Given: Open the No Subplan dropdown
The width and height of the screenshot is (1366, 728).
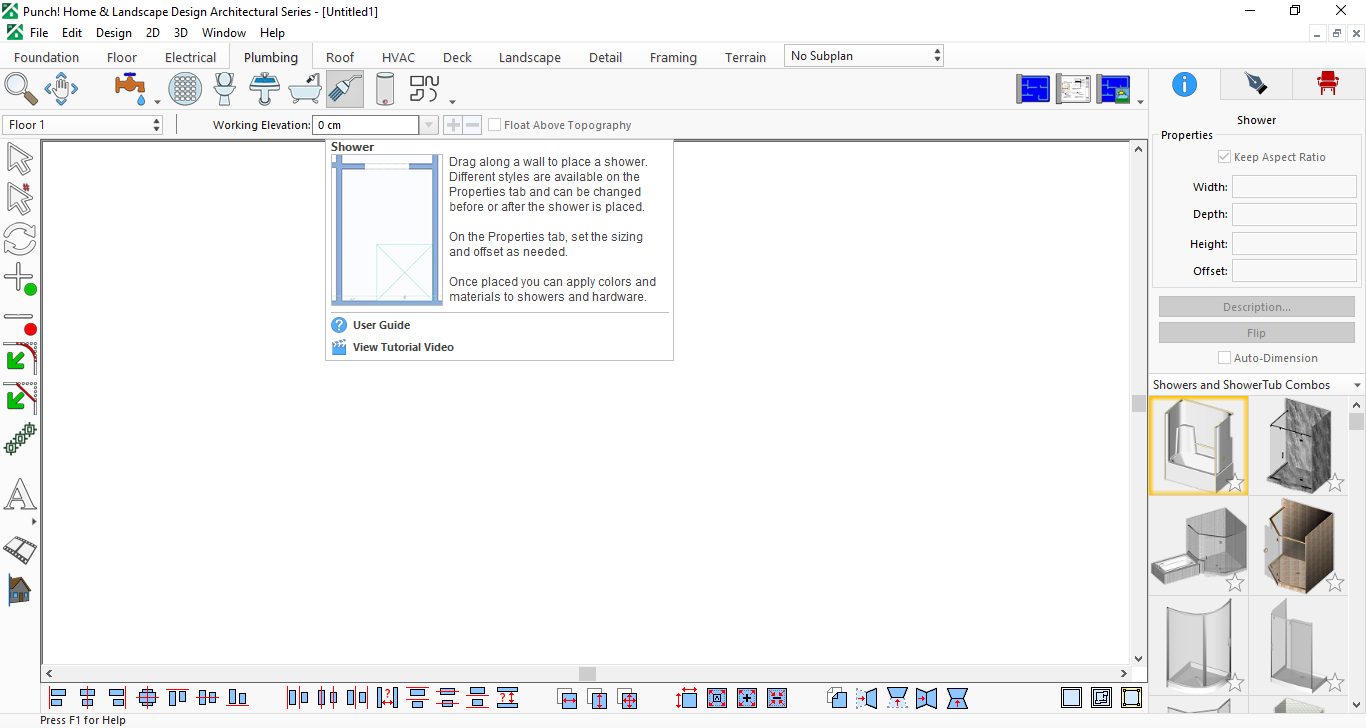Looking at the screenshot, I should pyautogui.click(x=864, y=56).
